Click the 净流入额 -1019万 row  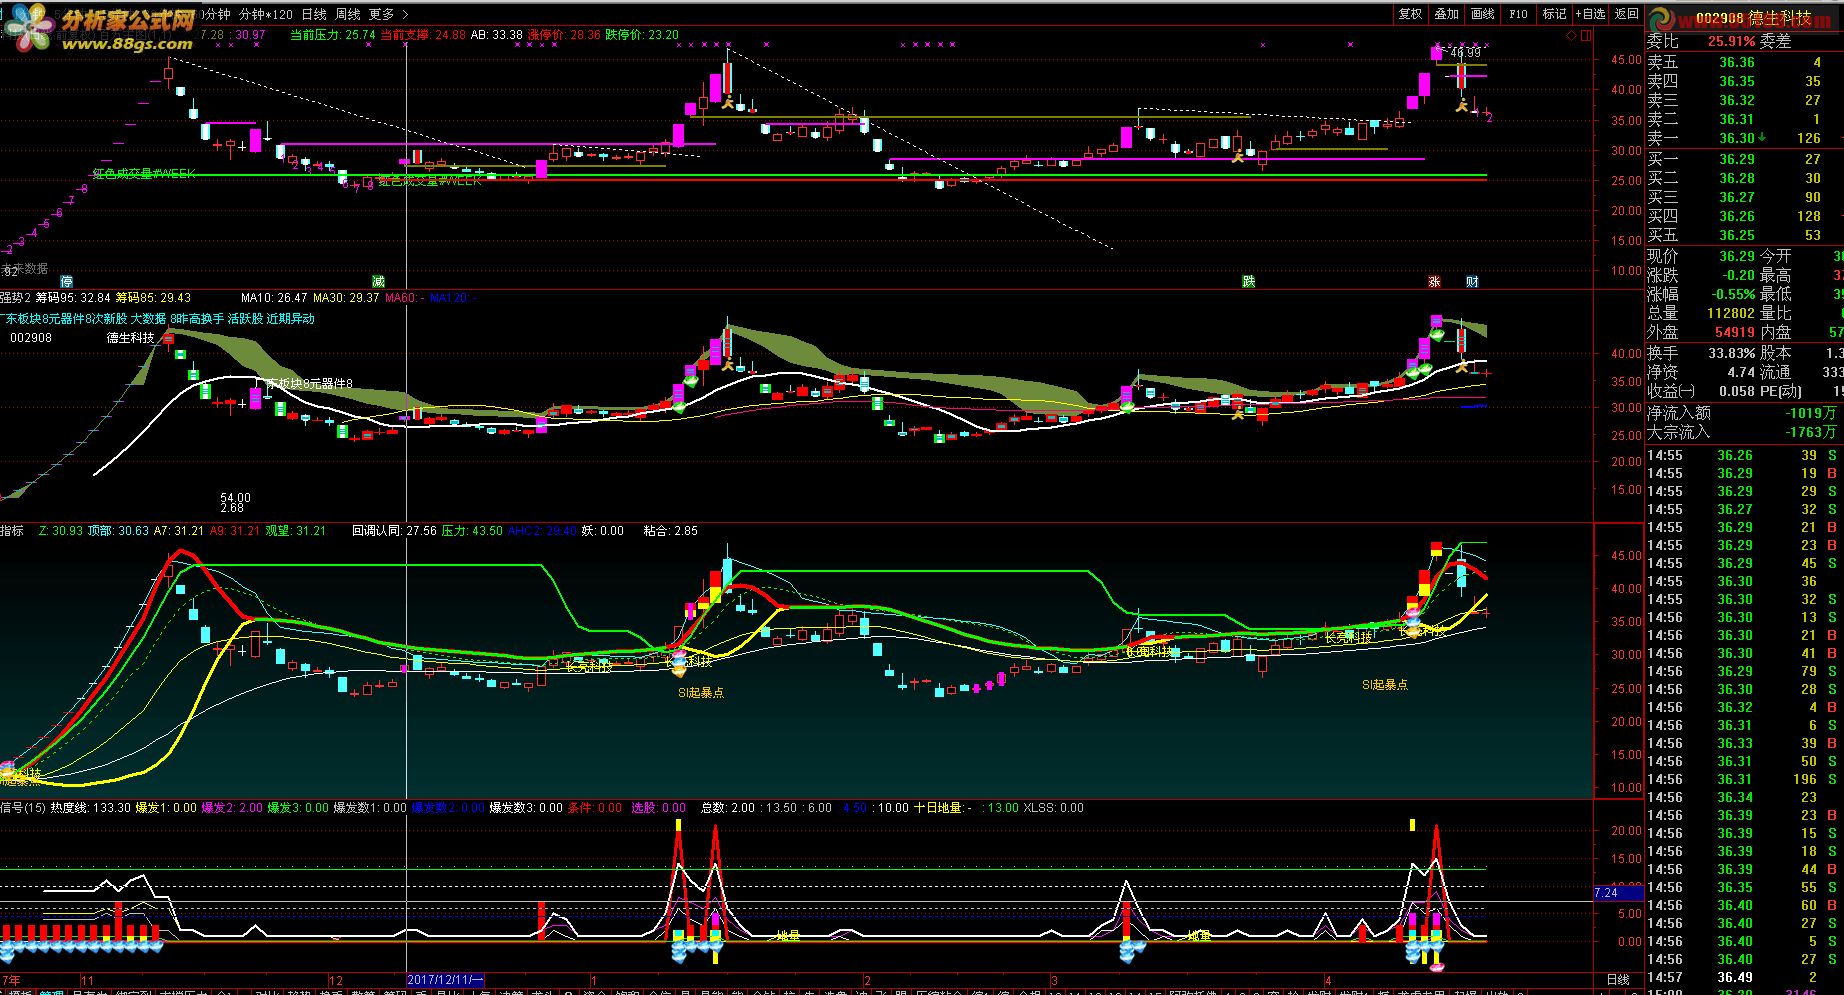pos(1745,413)
